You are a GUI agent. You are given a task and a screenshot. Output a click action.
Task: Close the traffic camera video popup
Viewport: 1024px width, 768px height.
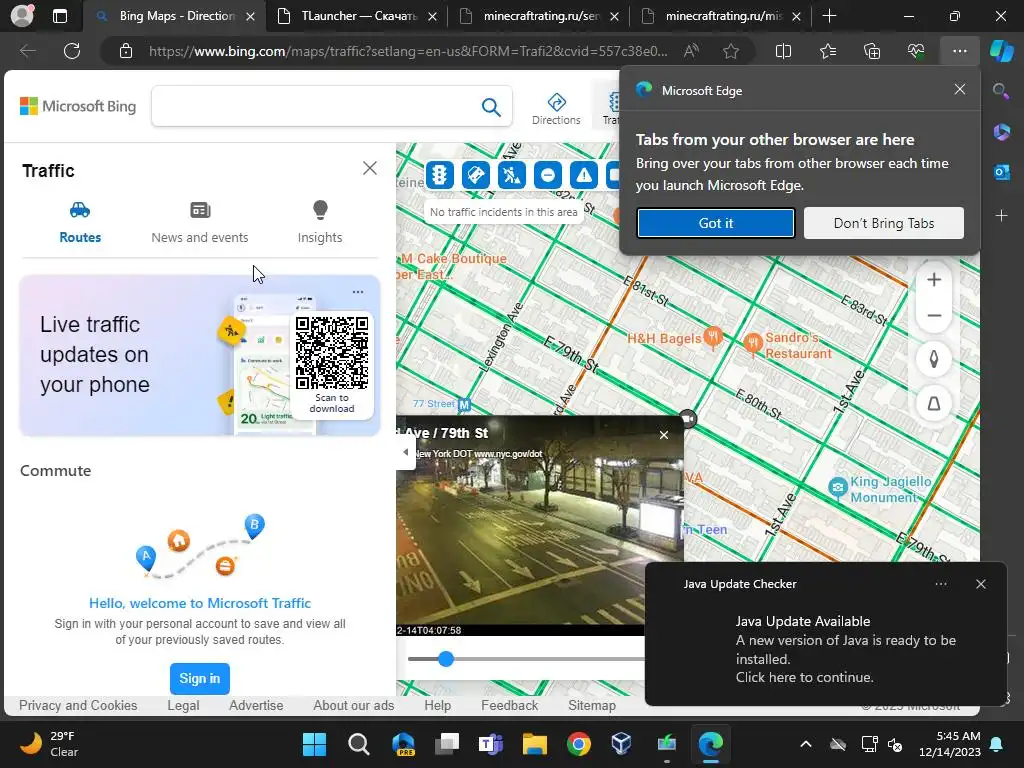tap(664, 435)
